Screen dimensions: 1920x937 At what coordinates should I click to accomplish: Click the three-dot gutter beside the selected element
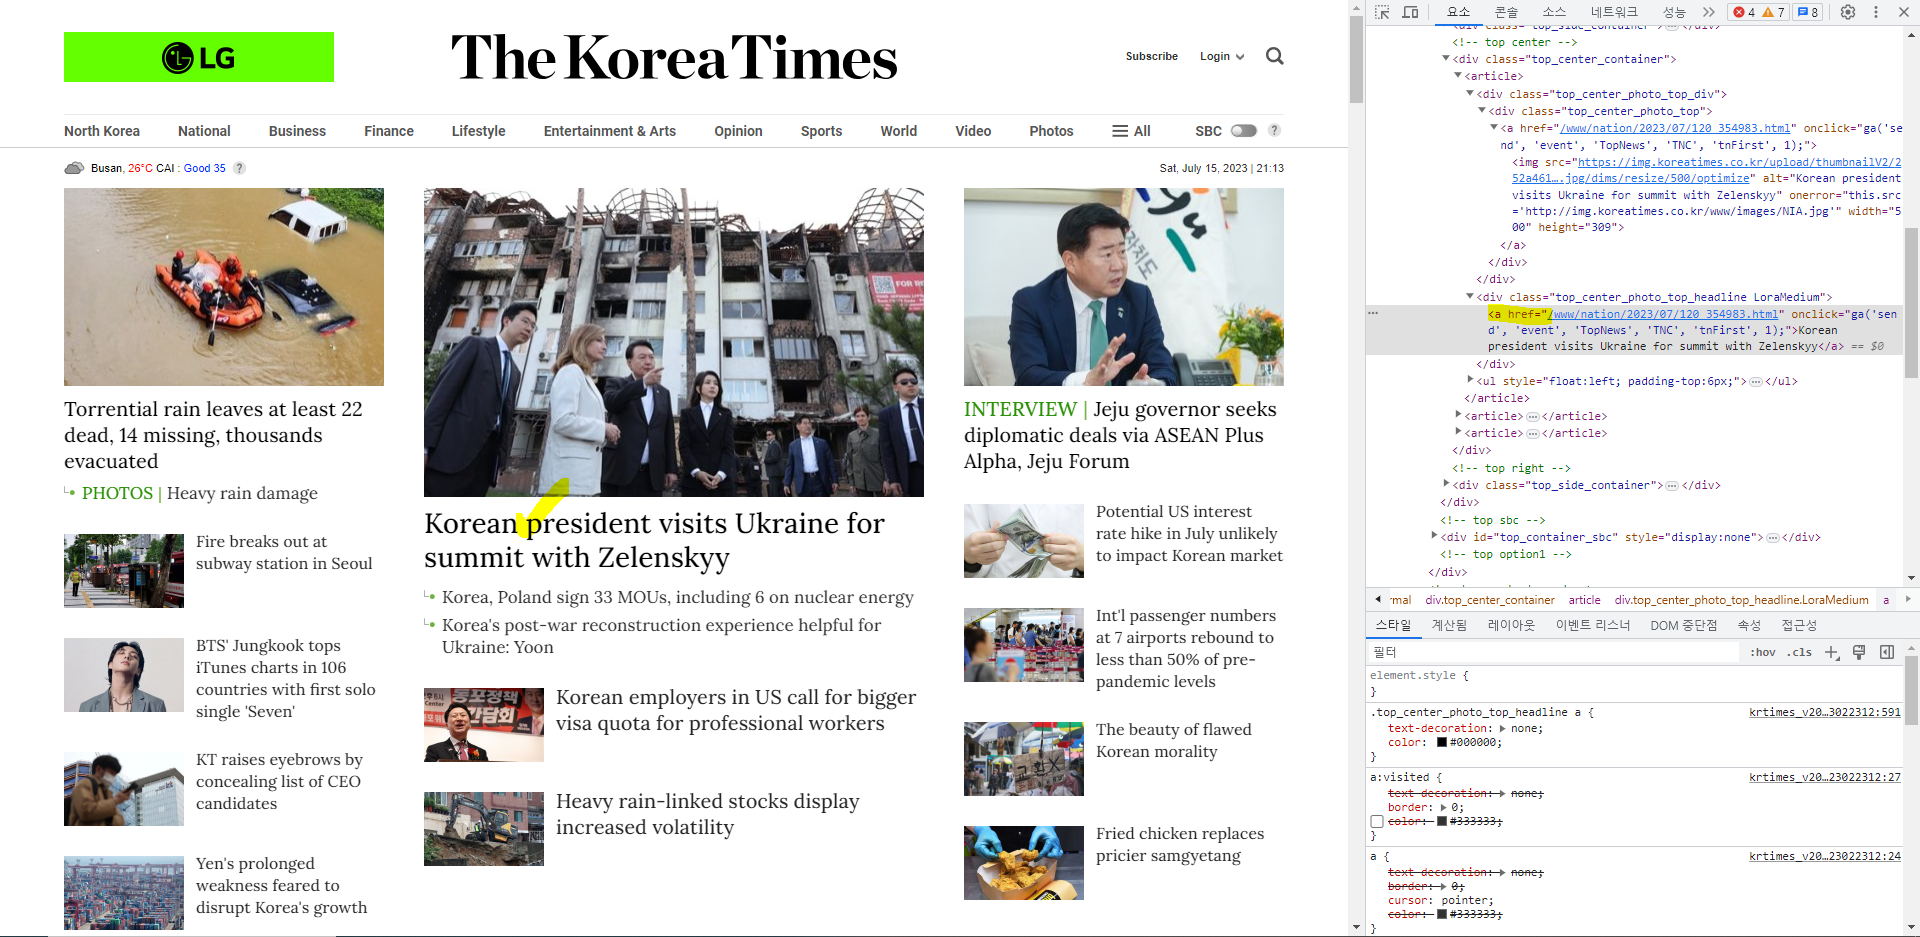(x=1373, y=314)
